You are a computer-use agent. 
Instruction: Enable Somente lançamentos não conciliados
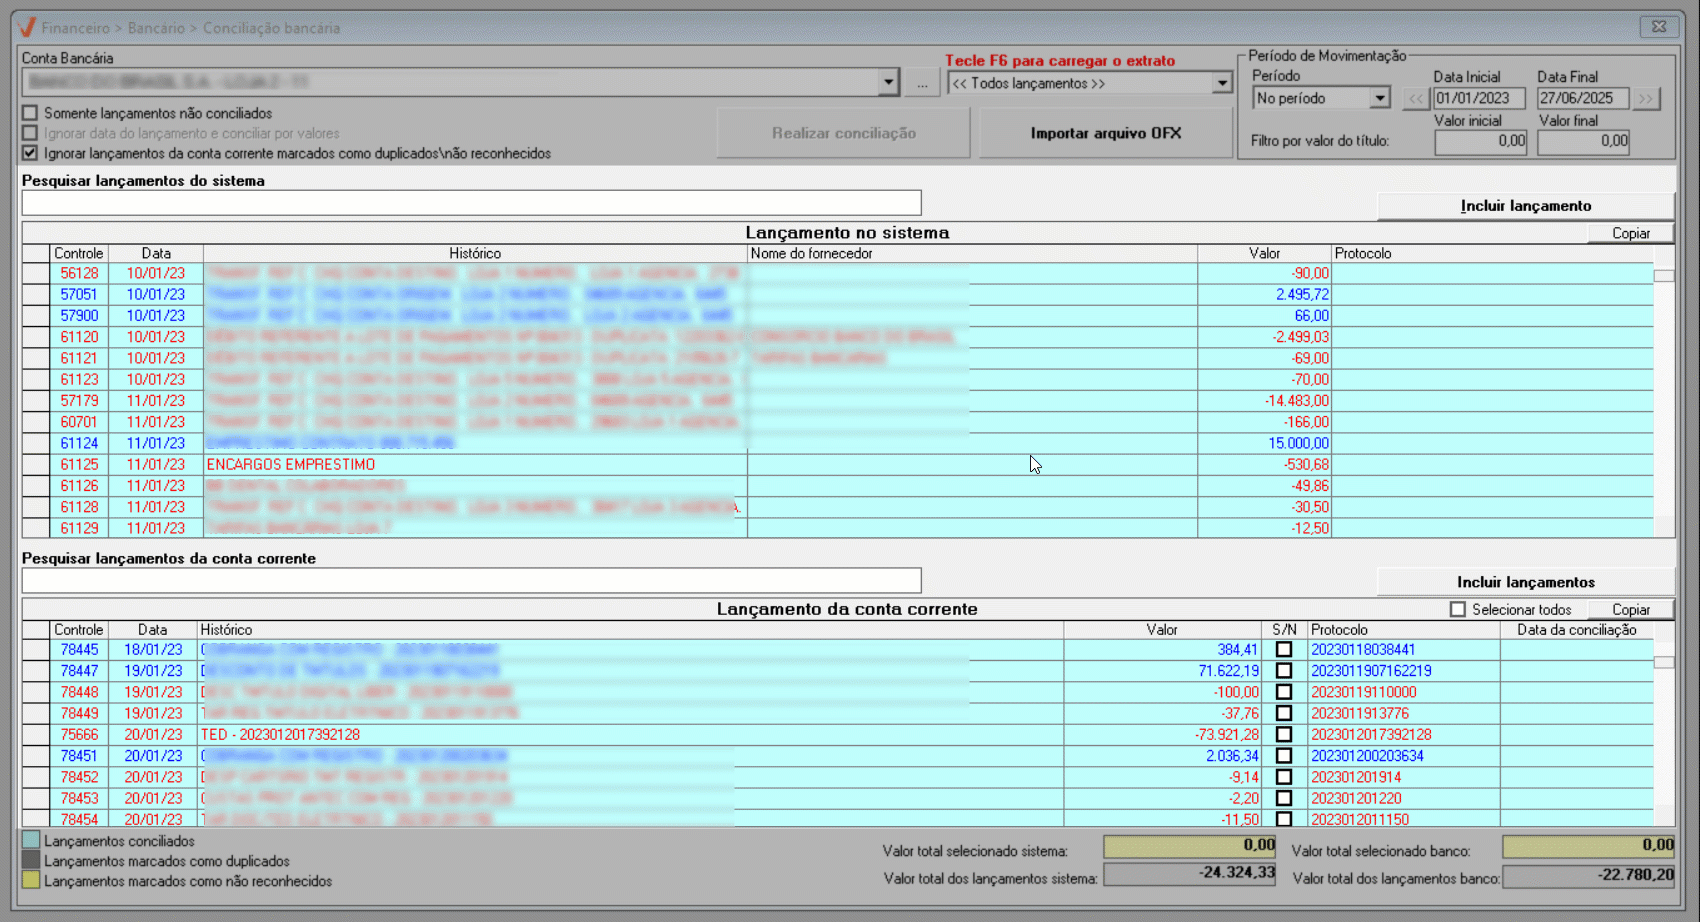pyautogui.click(x=30, y=113)
